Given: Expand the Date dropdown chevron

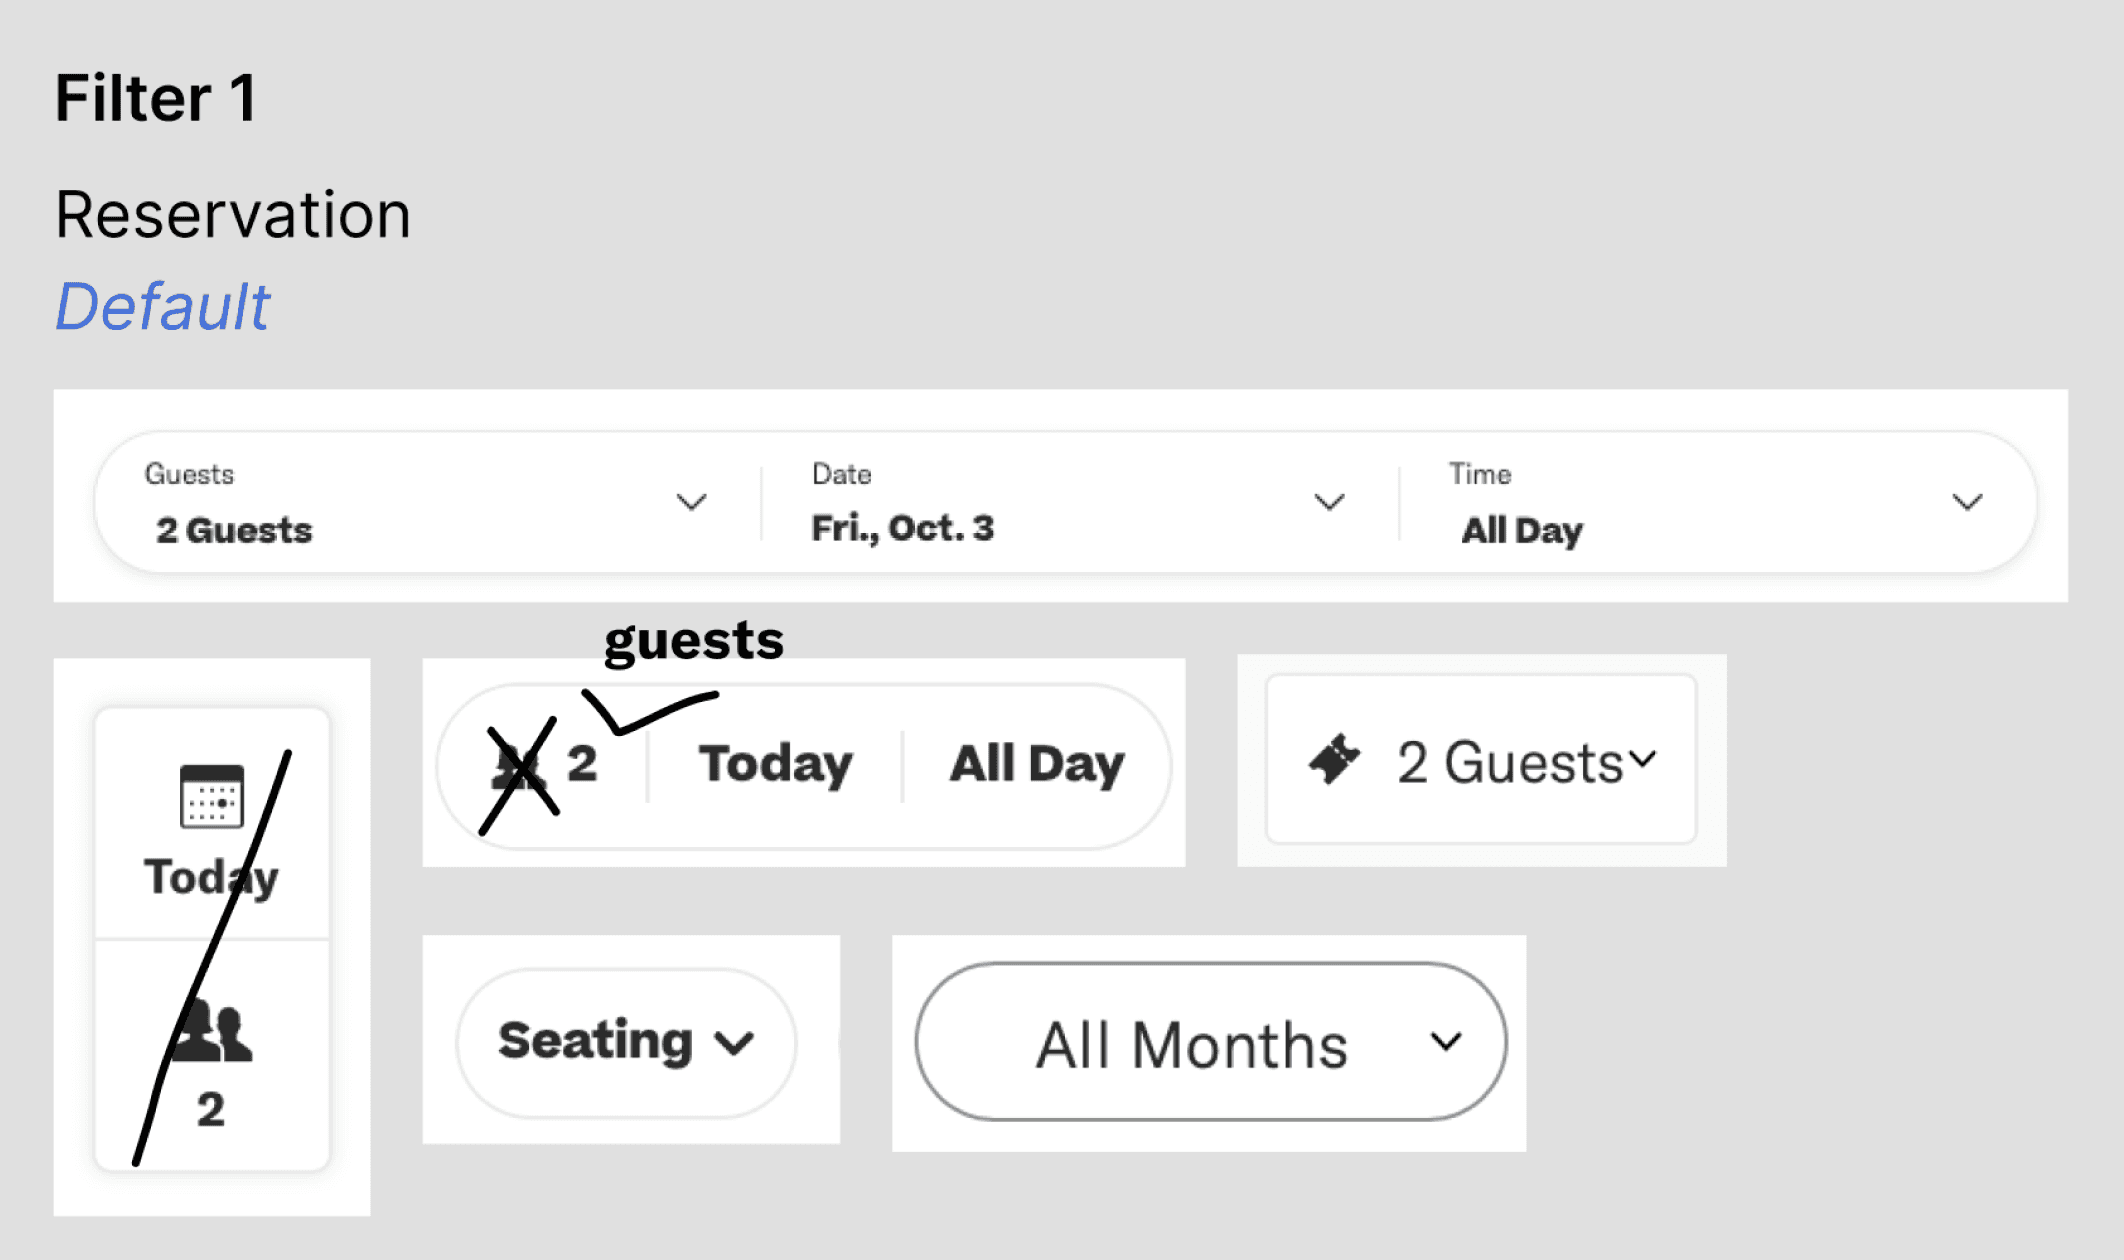Looking at the screenshot, I should (x=1329, y=501).
